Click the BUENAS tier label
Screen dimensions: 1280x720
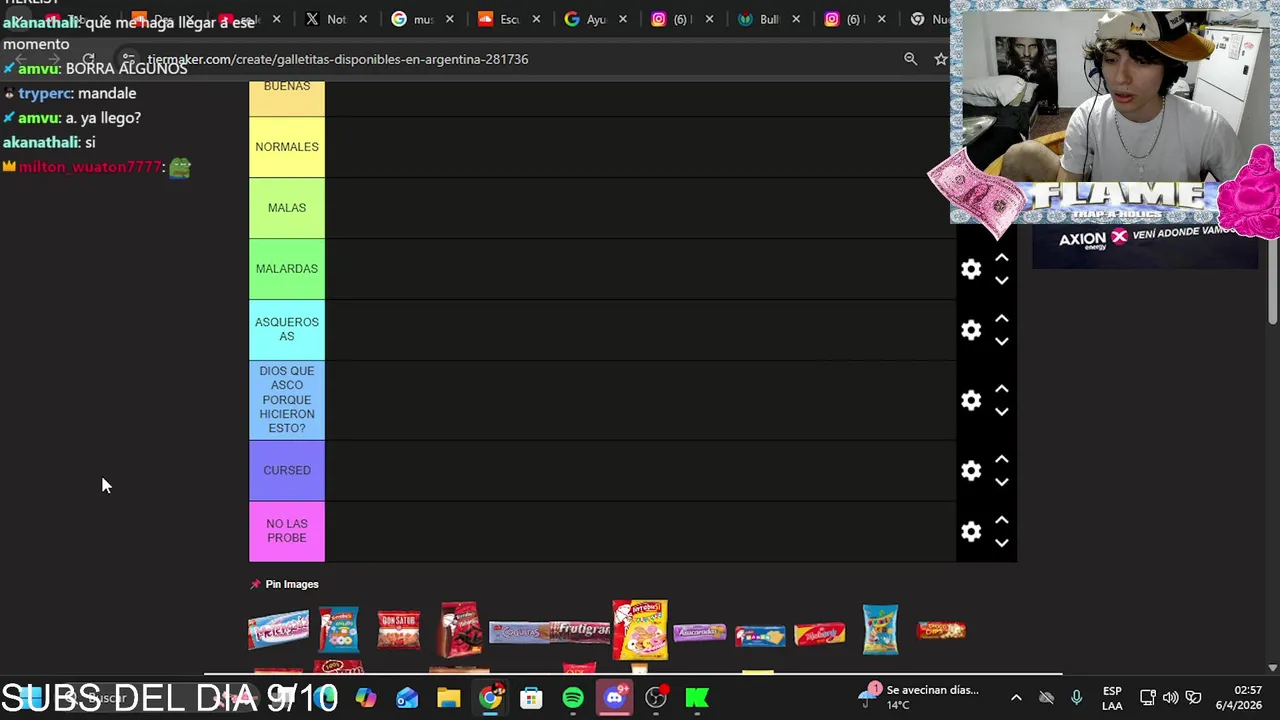287,97
